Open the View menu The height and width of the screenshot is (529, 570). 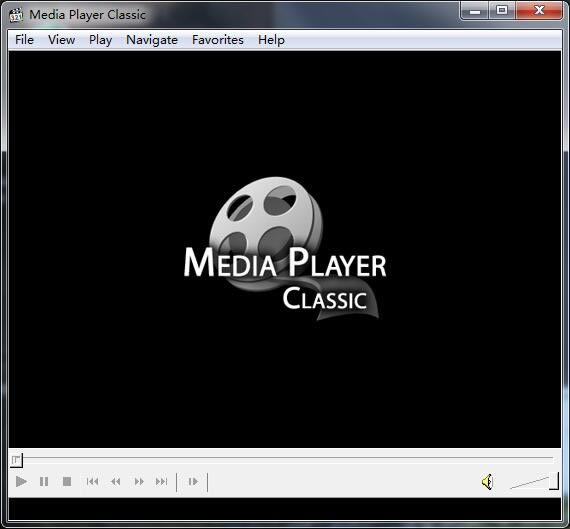(61, 40)
